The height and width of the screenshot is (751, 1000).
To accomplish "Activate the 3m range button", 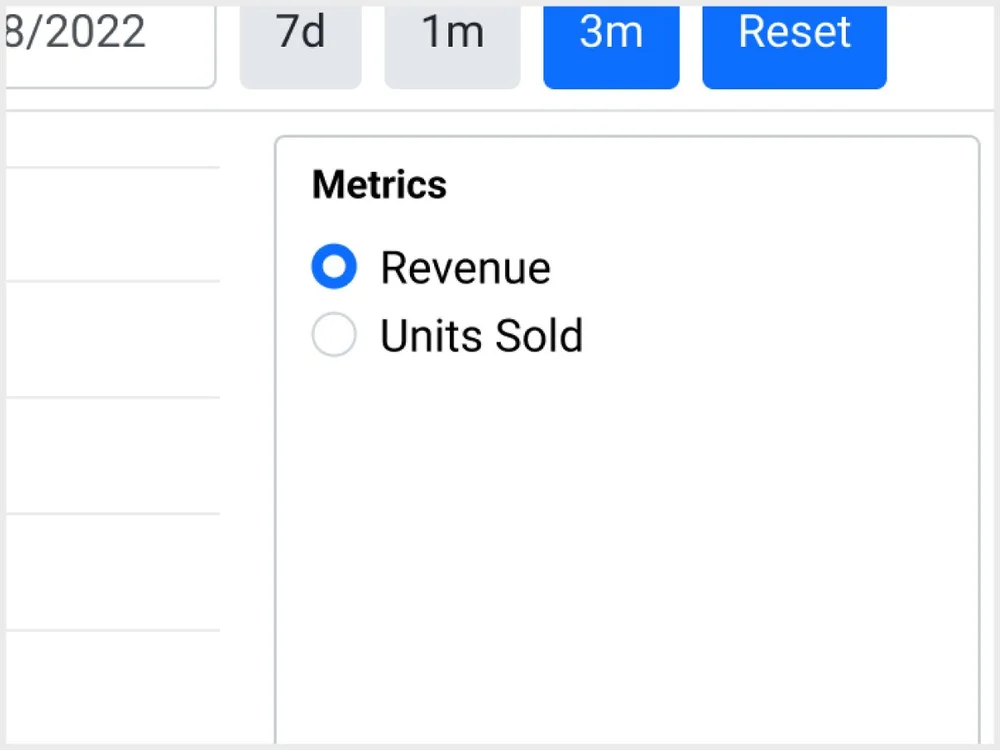I will click(611, 45).
